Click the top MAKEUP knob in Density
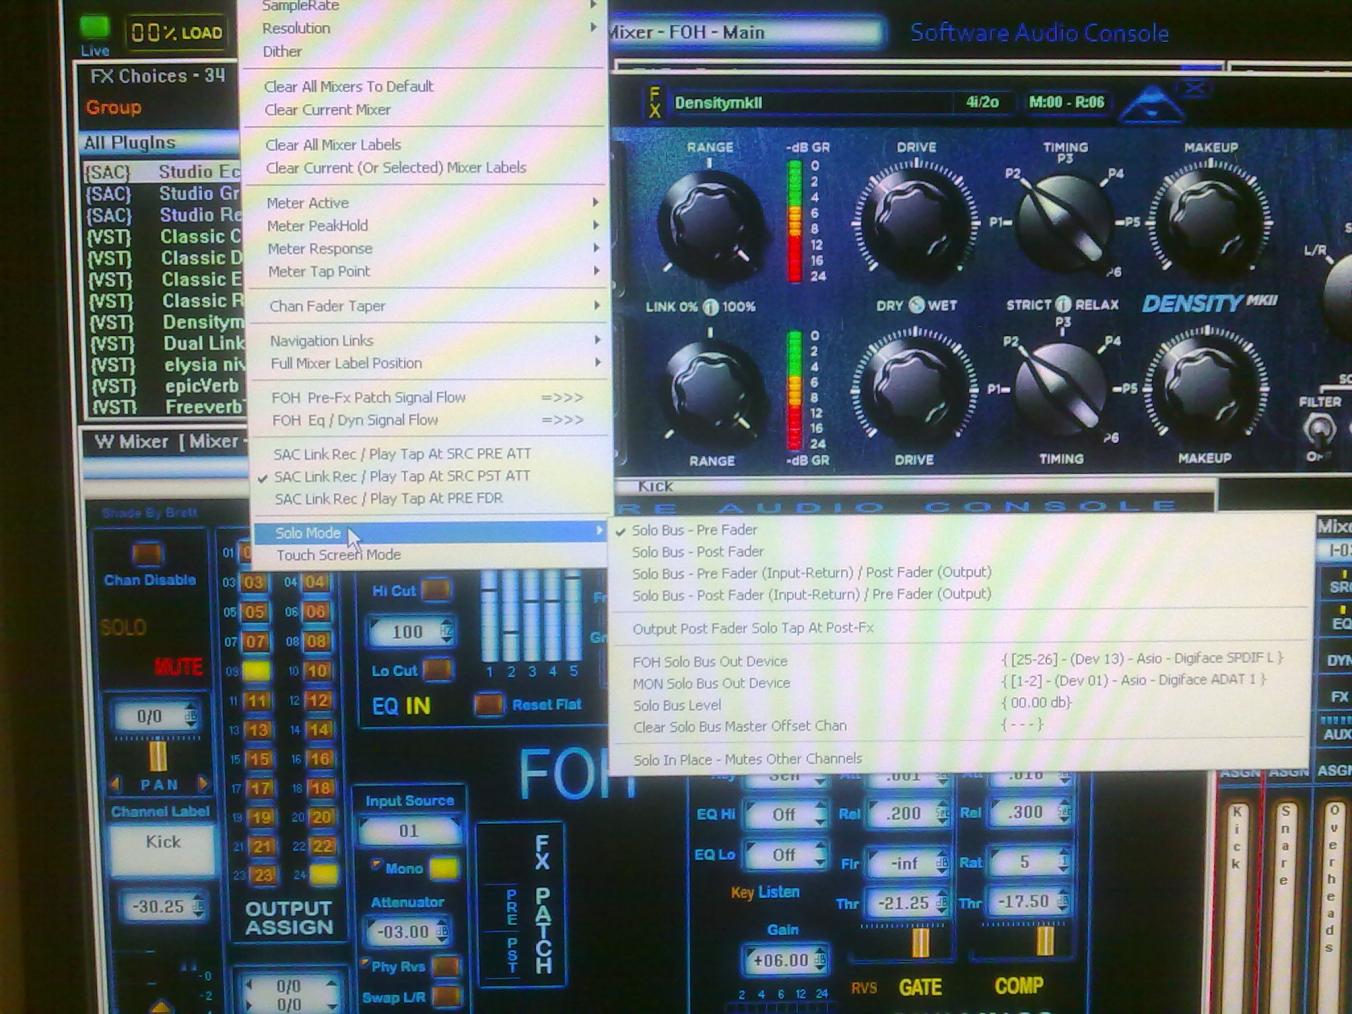 click(1208, 222)
